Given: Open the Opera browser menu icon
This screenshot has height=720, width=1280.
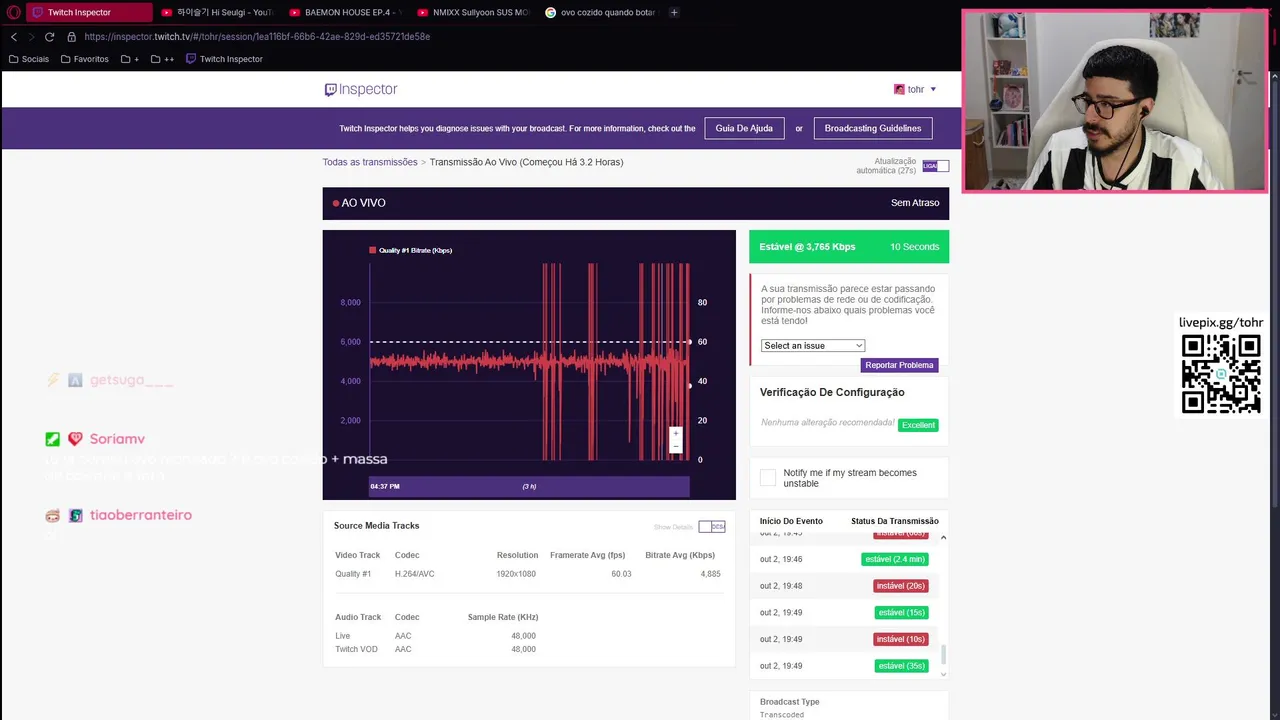Looking at the screenshot, I should 14,12.
